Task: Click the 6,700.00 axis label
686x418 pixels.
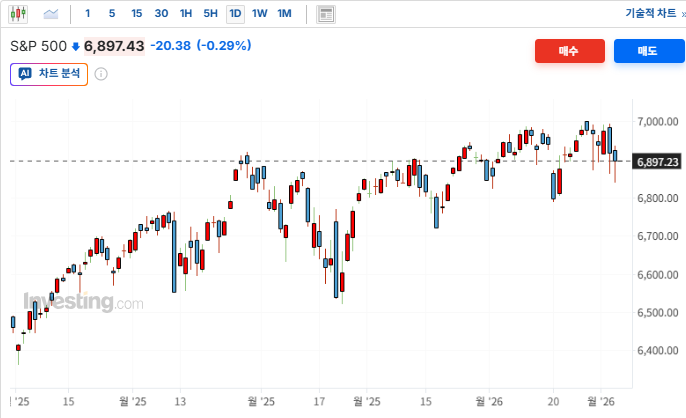Action: pyautogui.click(x=658, y=236)
